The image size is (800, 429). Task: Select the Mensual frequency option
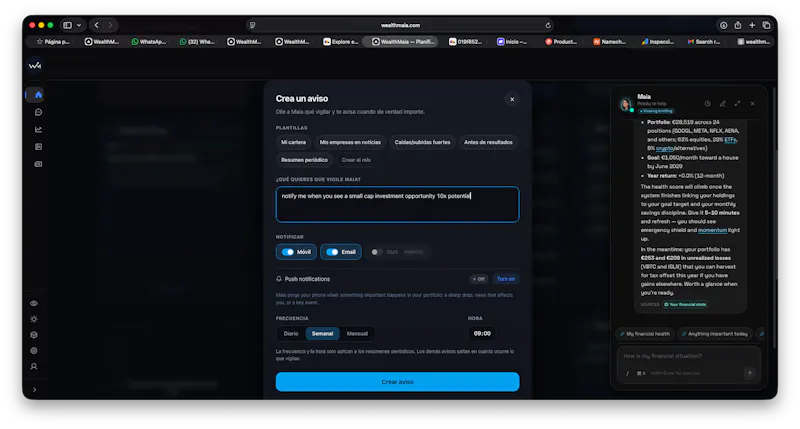[x=357, y=334]
